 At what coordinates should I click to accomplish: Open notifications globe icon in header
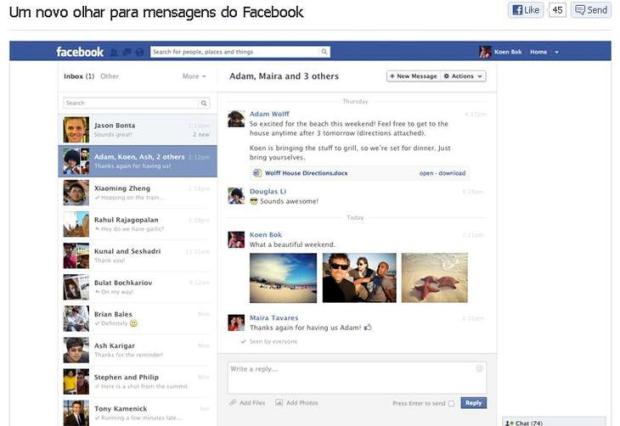click(139, 52)
